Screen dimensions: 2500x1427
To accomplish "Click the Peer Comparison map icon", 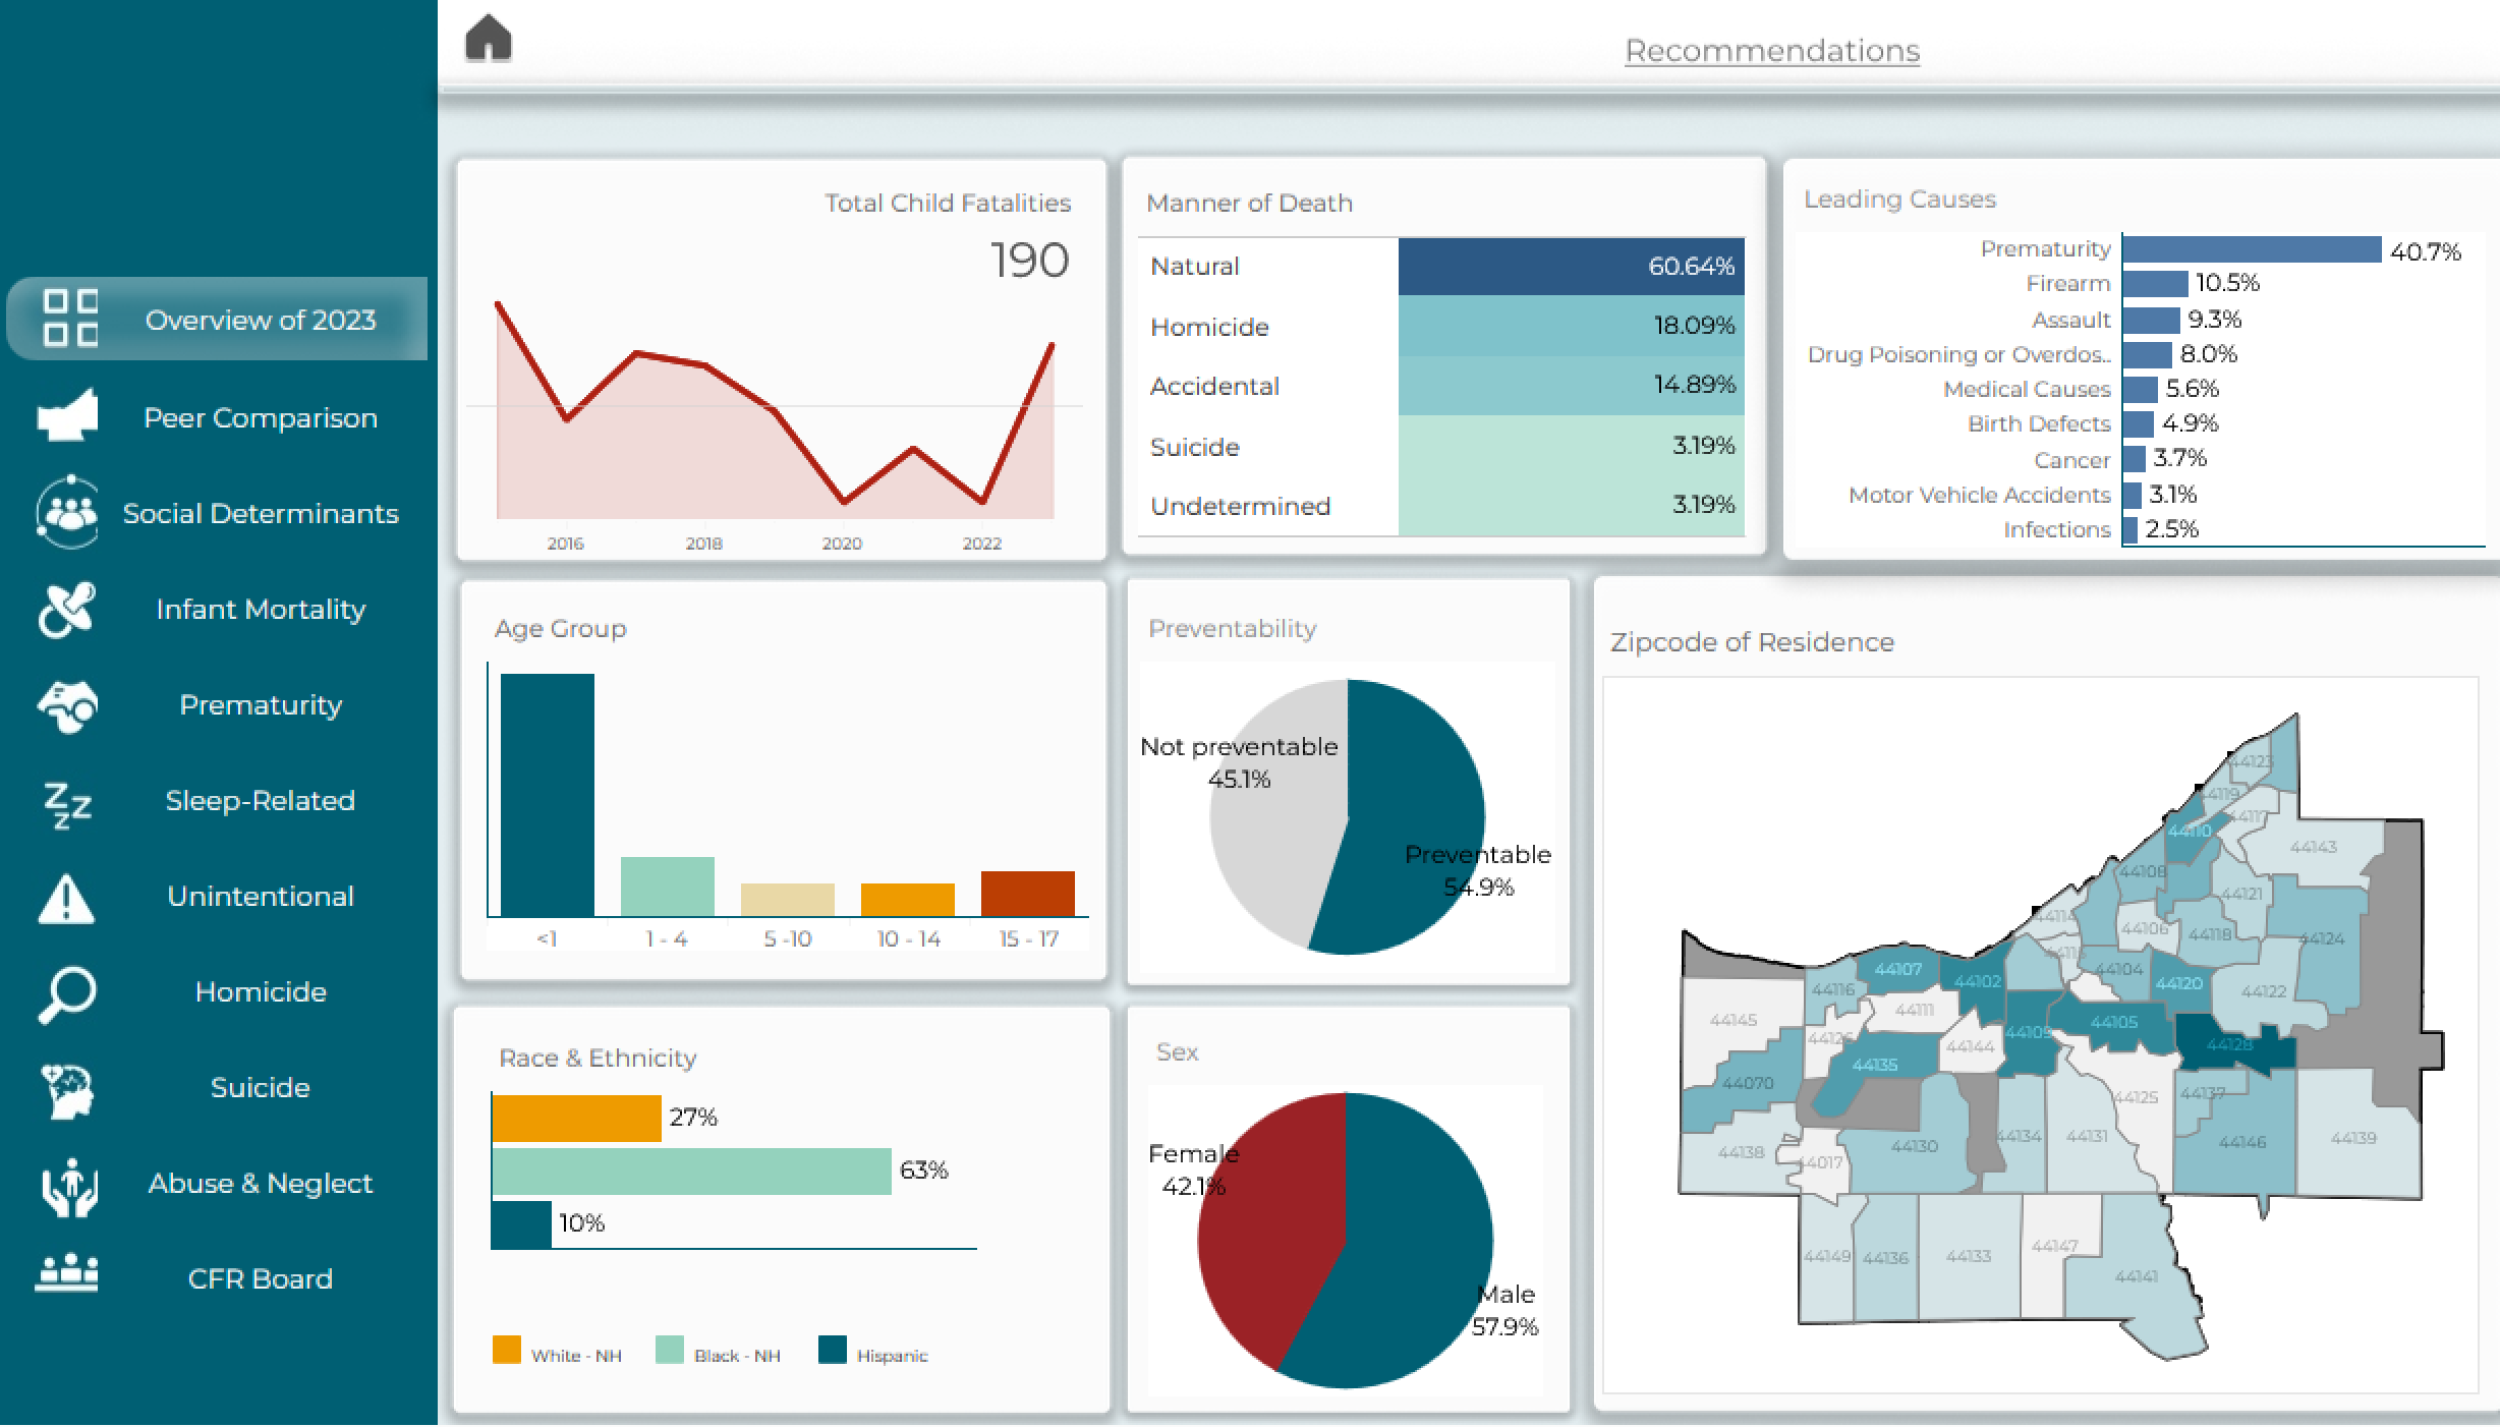I will pos(67,416).
